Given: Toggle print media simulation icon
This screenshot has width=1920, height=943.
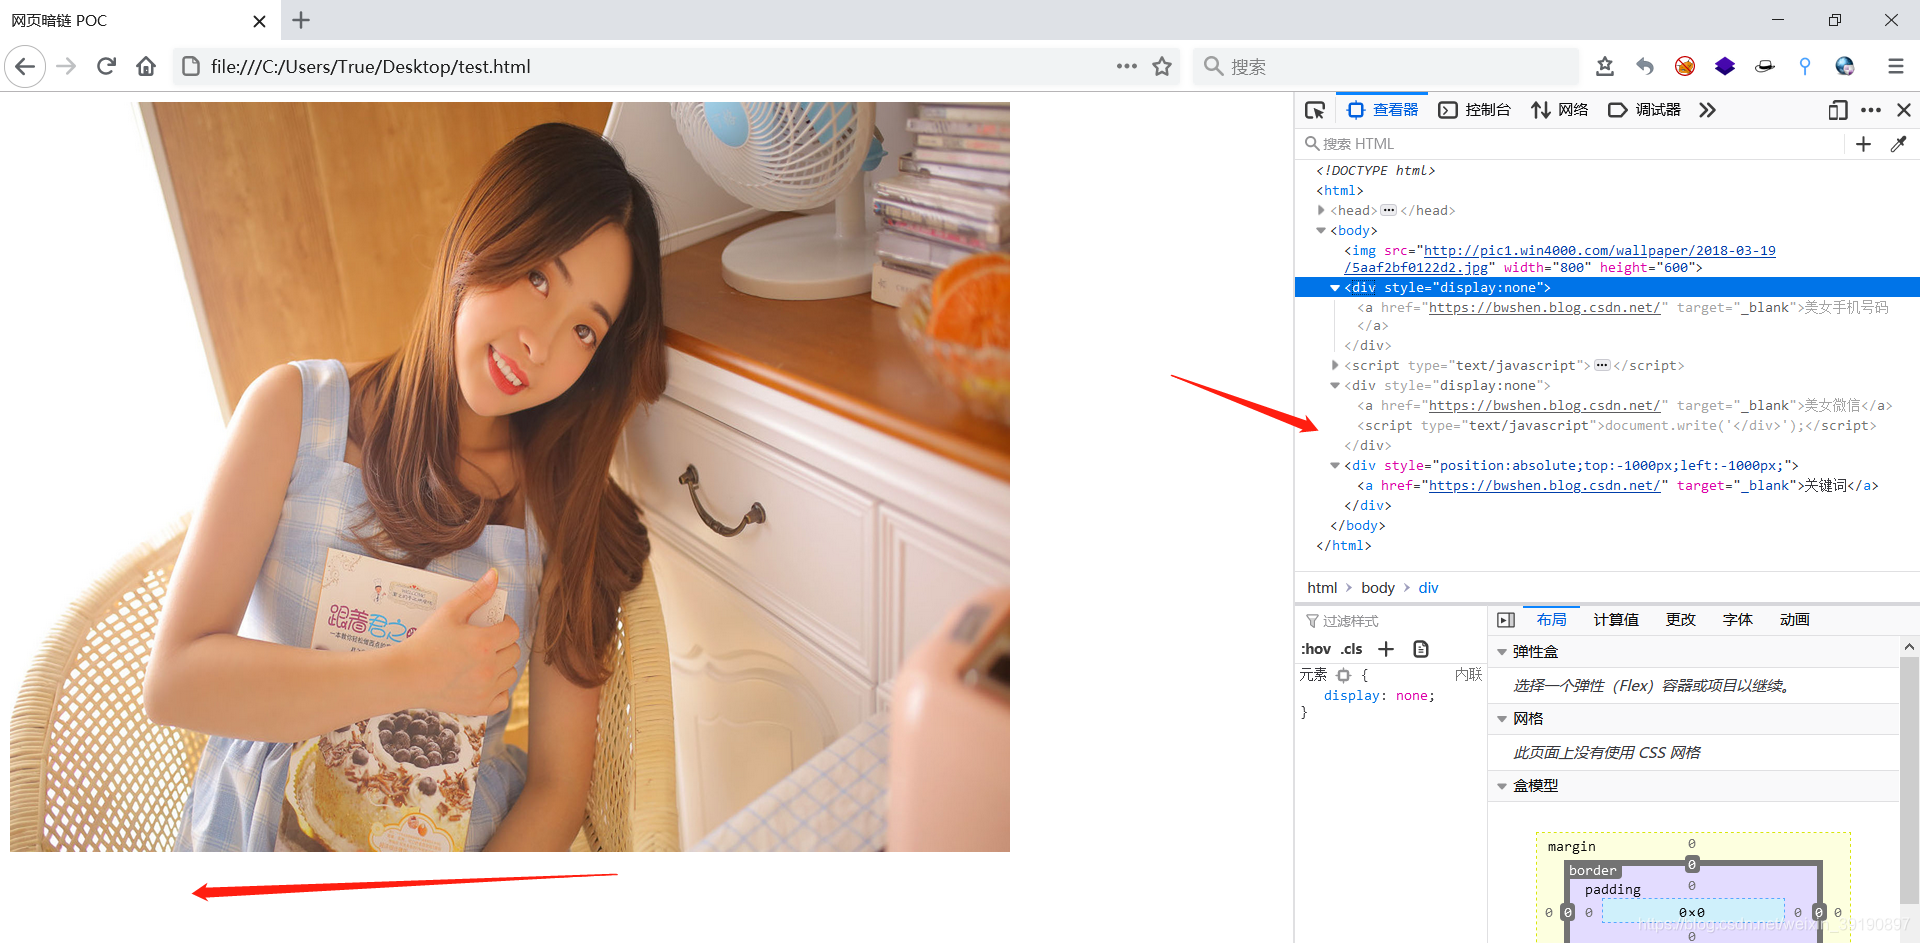Looking at the screenshot, I should click(1420, 649).
